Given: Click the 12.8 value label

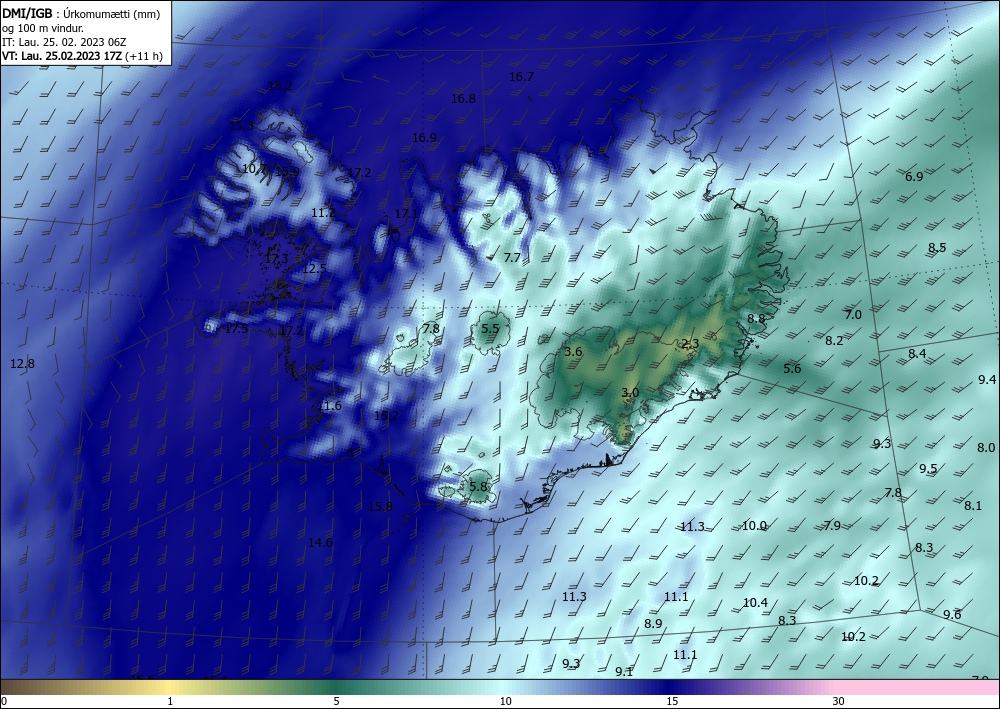Looking at the screenshot, I should point(22,363).
